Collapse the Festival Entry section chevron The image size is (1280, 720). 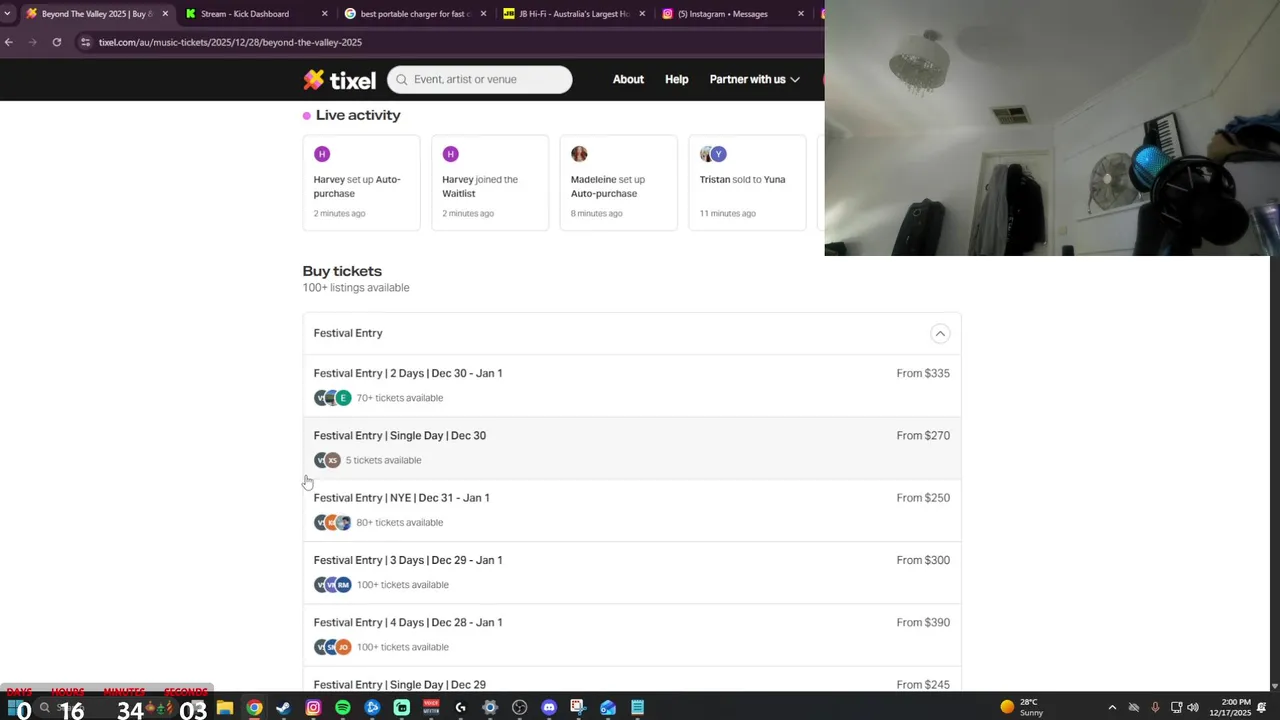(940, 333)
